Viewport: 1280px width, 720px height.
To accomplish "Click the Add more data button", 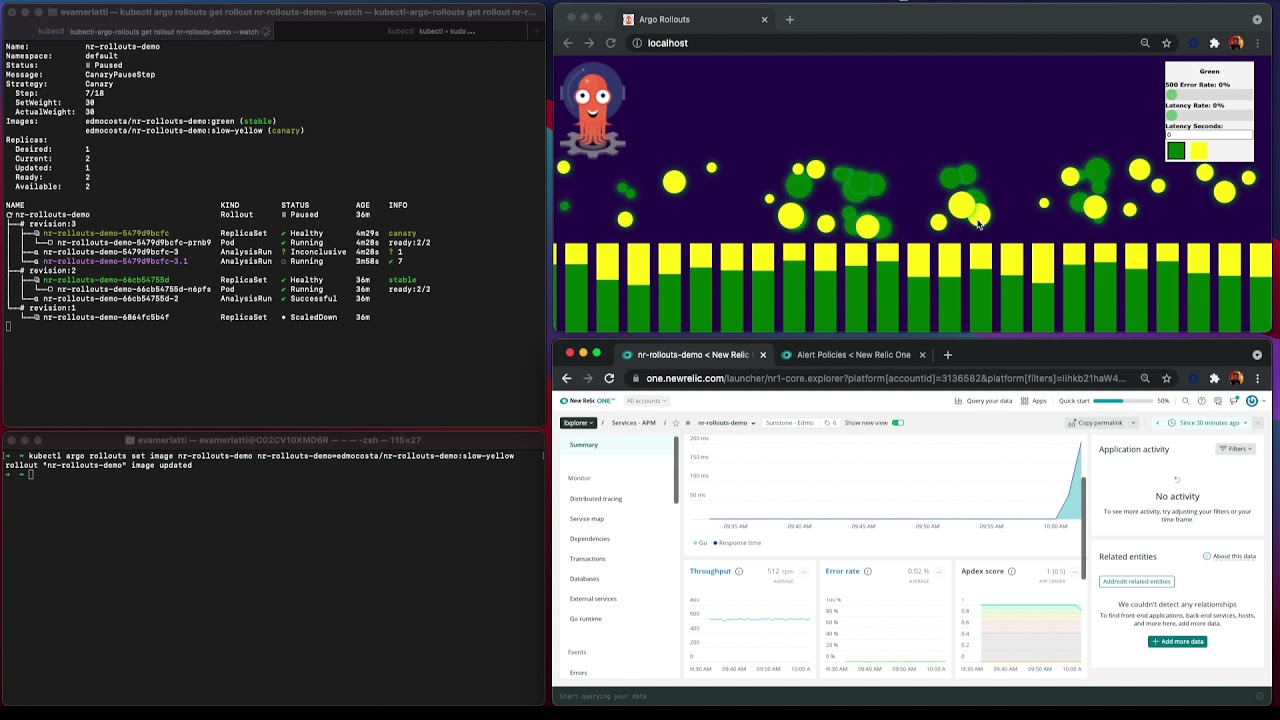I will [x=1178, y=641].
